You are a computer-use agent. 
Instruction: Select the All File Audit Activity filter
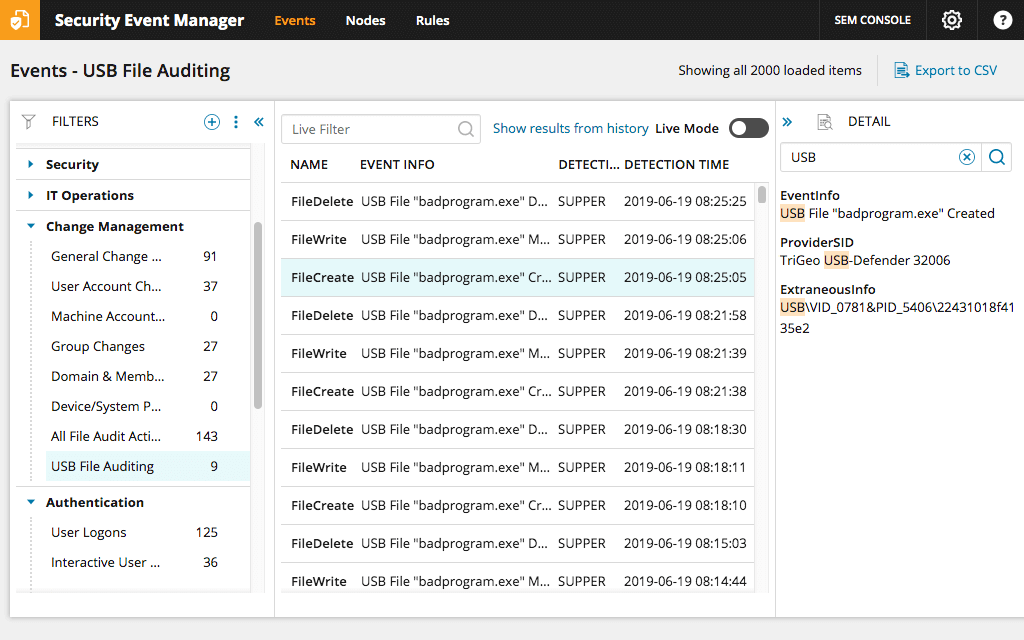[105, 436]
